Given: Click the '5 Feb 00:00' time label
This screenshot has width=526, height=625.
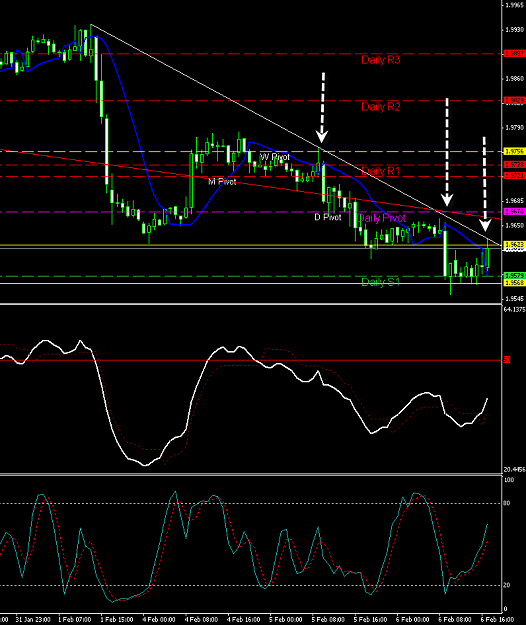Looking at the screenshot, I should [286, 620].
